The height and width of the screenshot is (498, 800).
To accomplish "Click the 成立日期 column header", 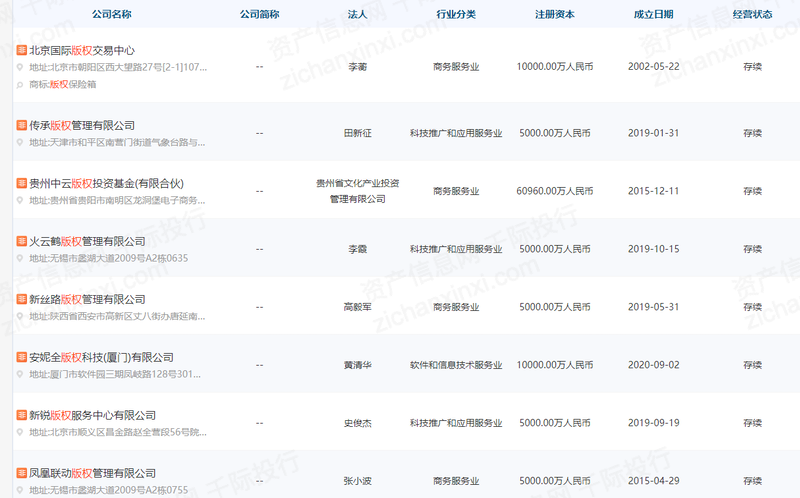I will pos(654,14).
